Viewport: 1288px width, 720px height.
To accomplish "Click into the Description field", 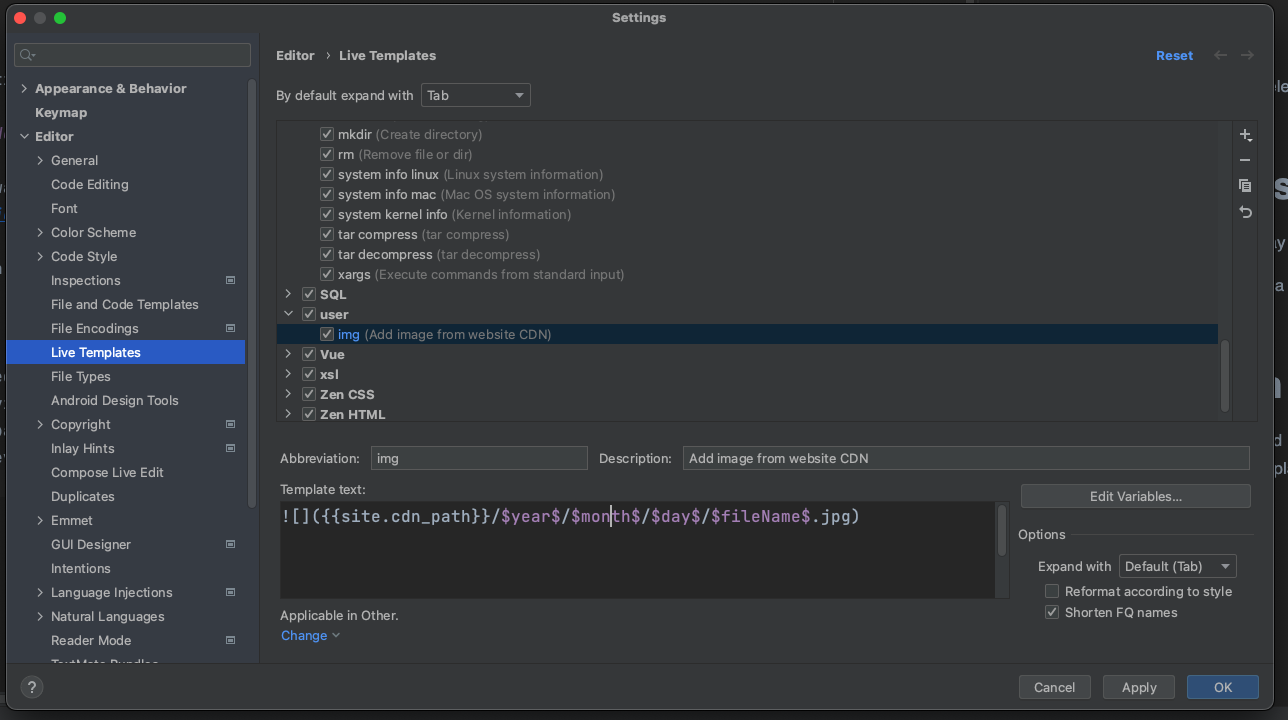I will click(x=966, y=458).
